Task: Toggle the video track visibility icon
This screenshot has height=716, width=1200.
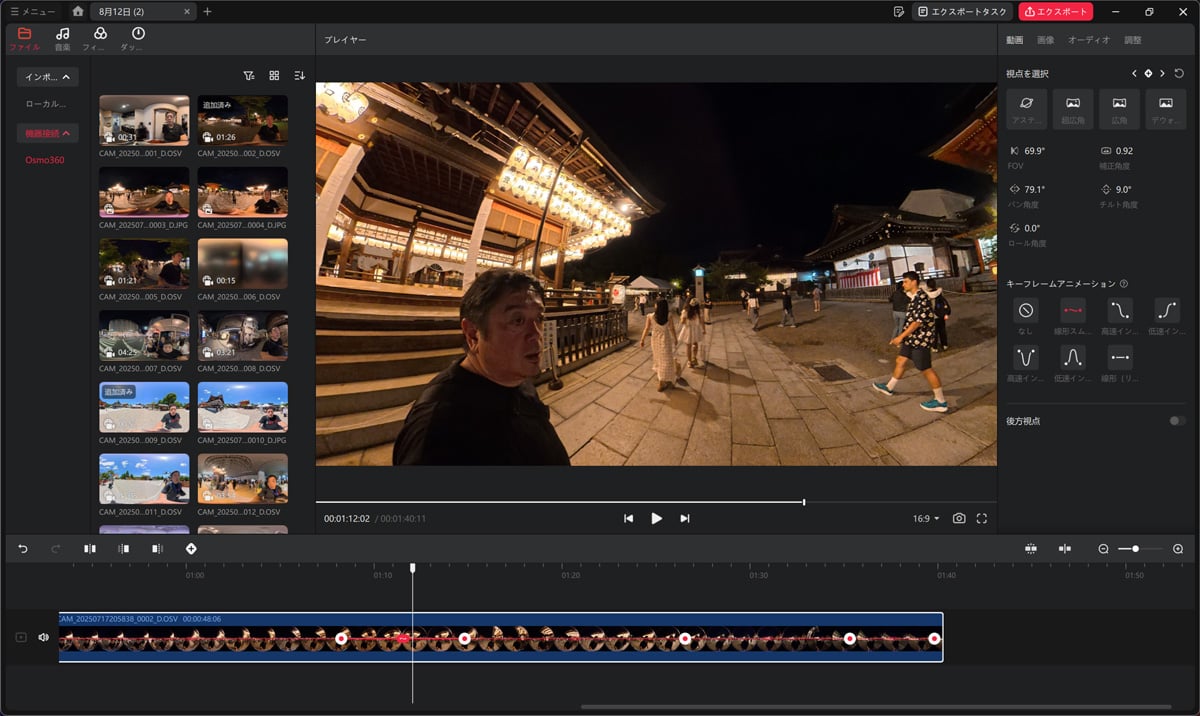Action: (21, 637)
